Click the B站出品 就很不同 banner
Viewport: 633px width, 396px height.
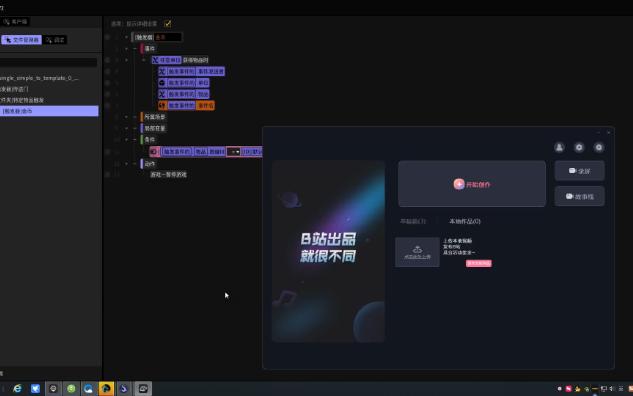coord(328,251)
